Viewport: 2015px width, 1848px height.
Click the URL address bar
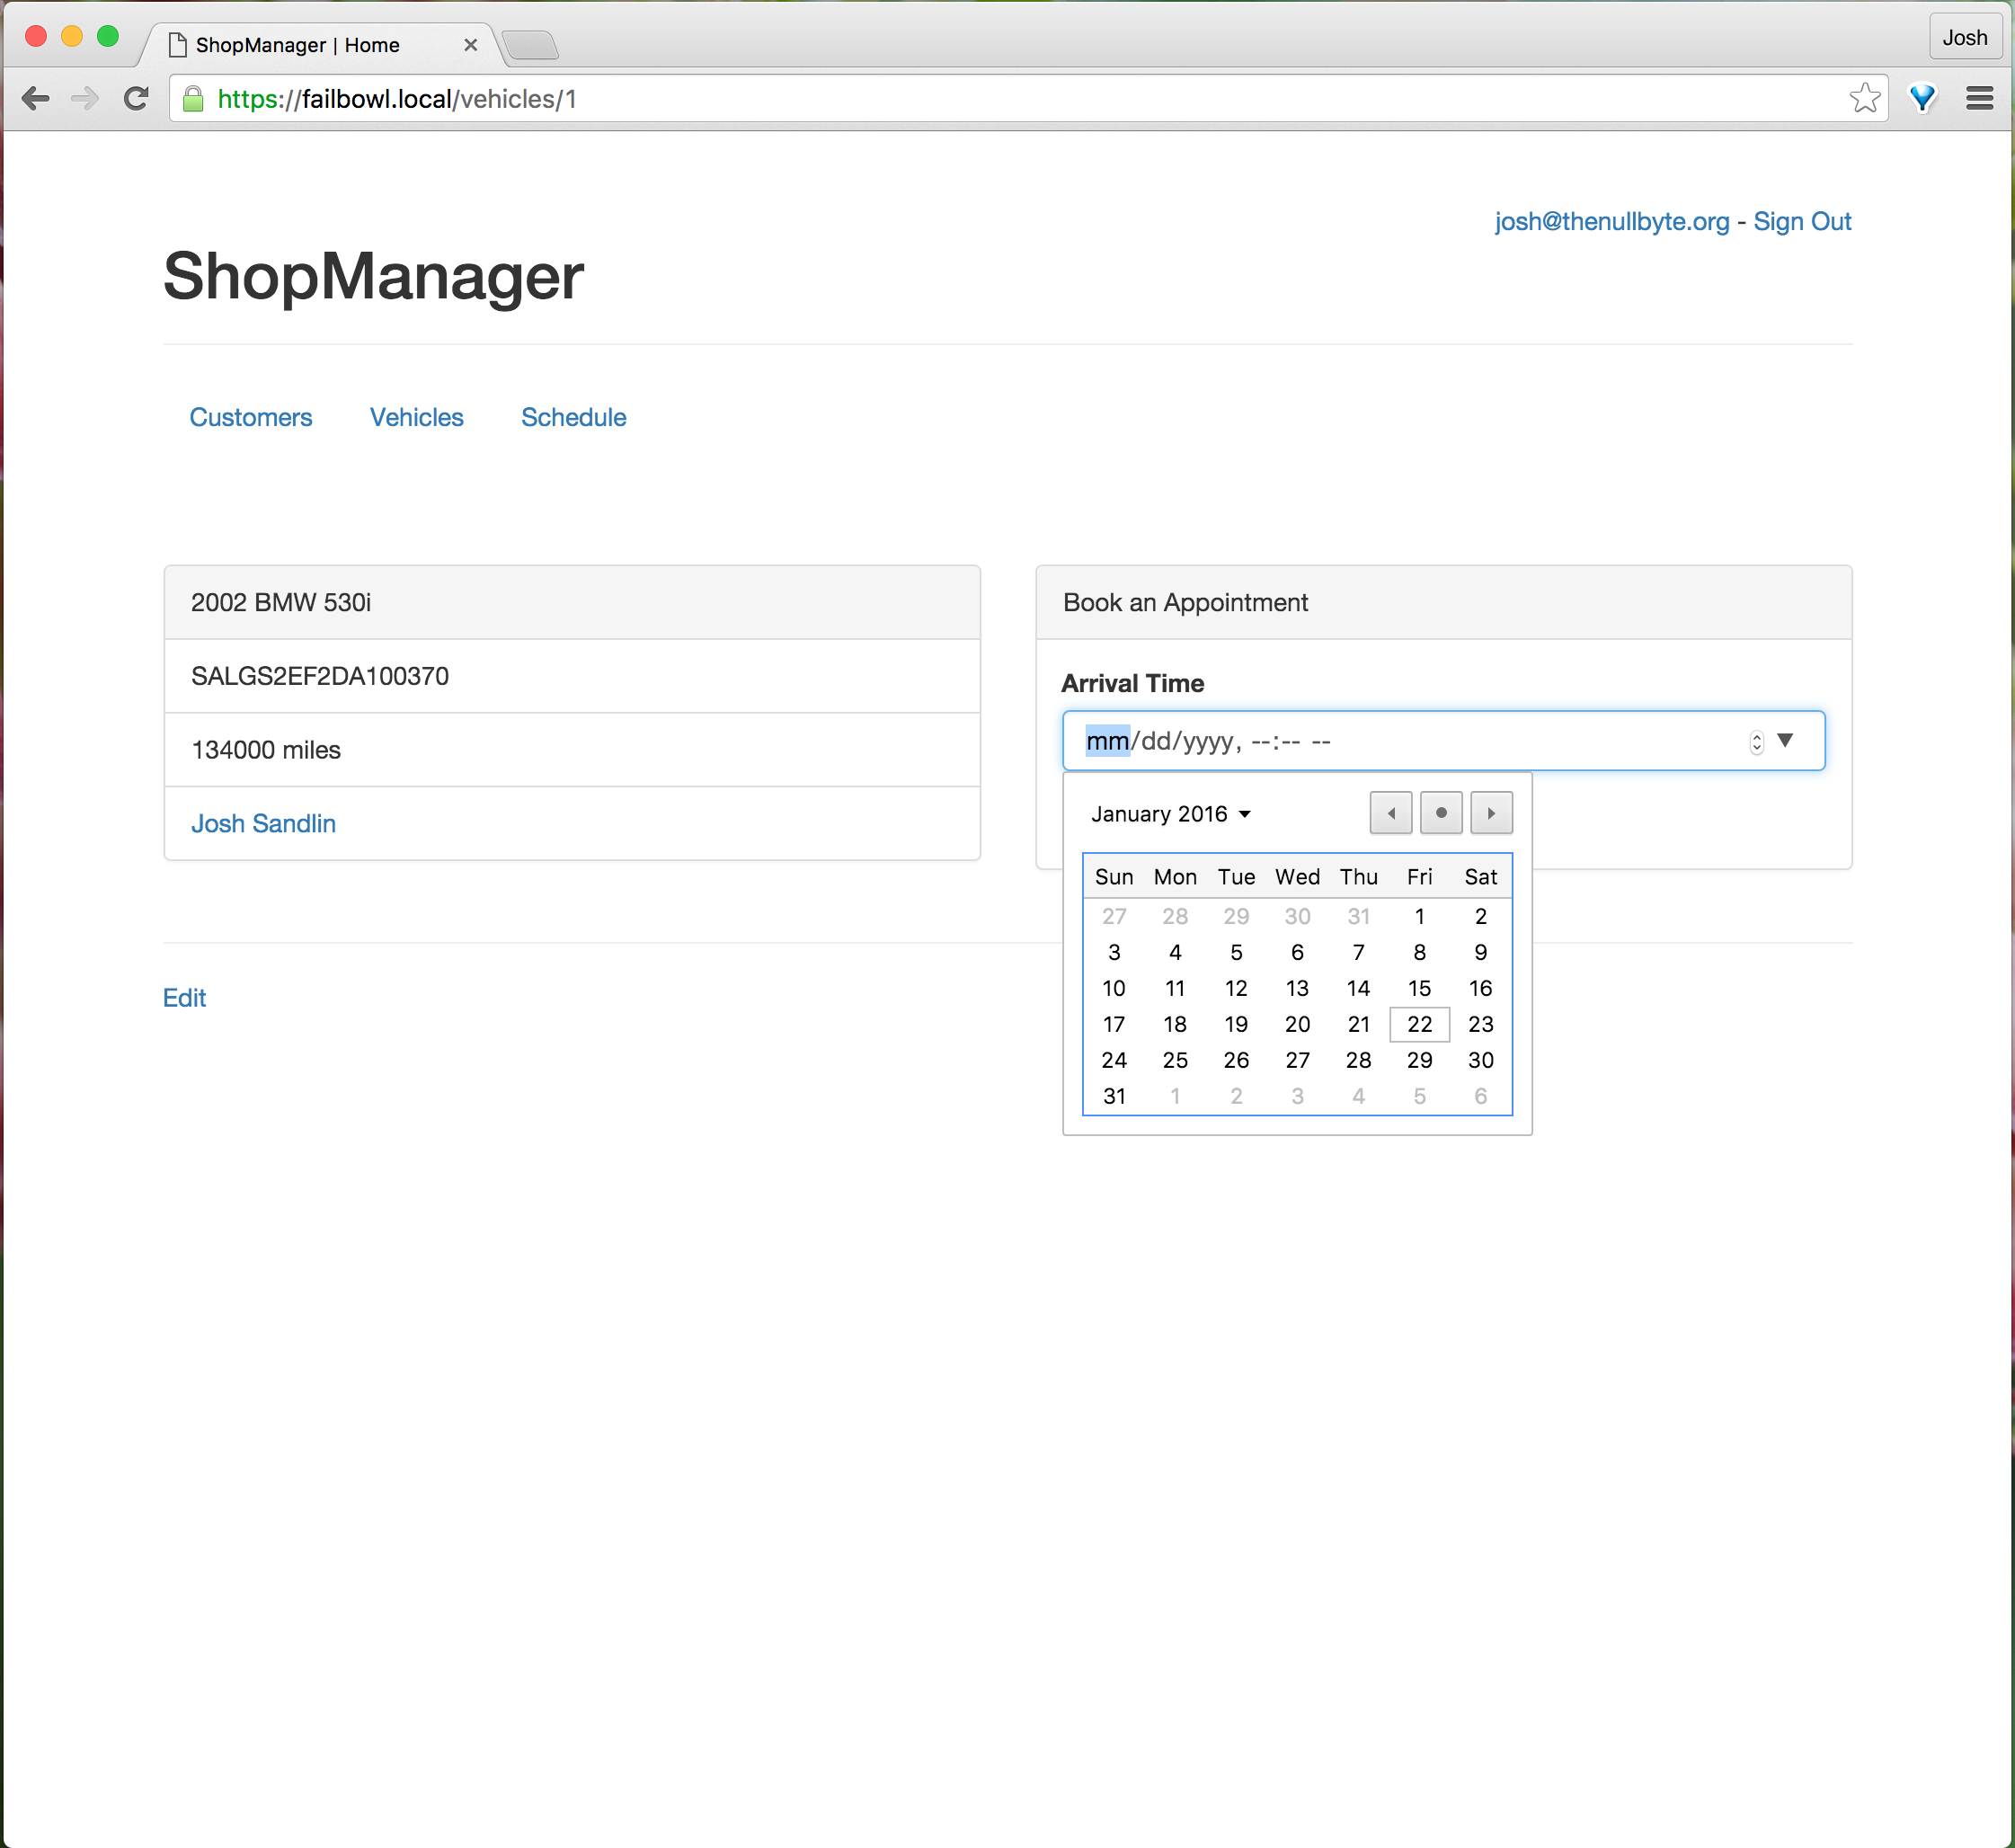point(1000,98)
